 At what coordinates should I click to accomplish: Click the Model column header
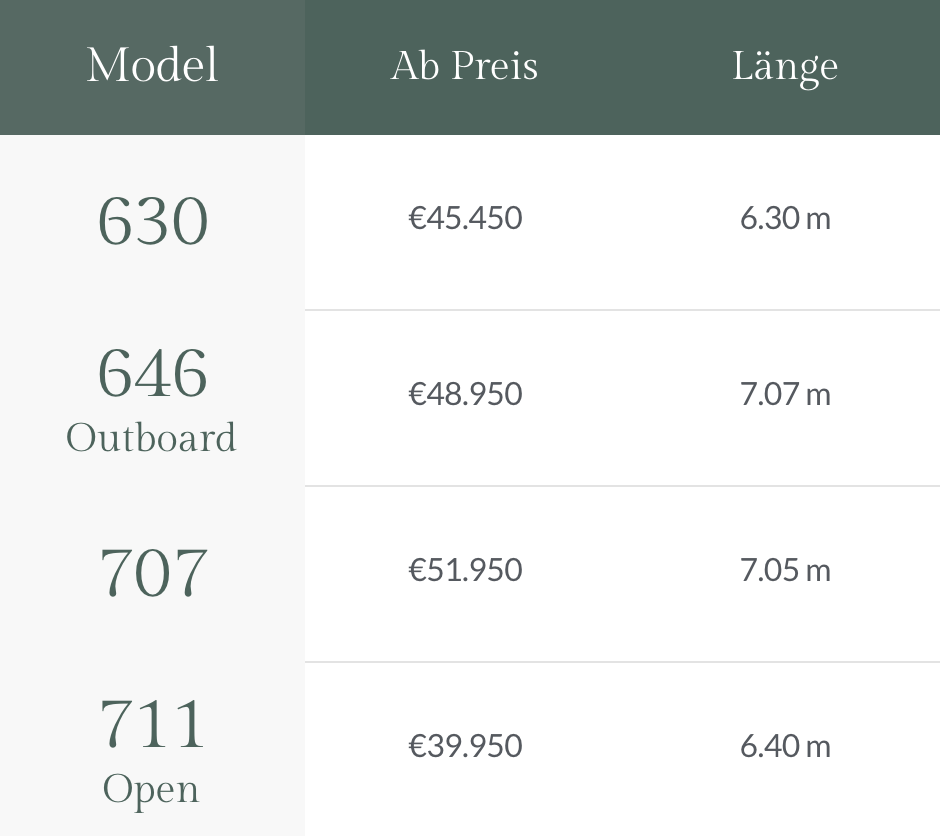click(152, 66)
